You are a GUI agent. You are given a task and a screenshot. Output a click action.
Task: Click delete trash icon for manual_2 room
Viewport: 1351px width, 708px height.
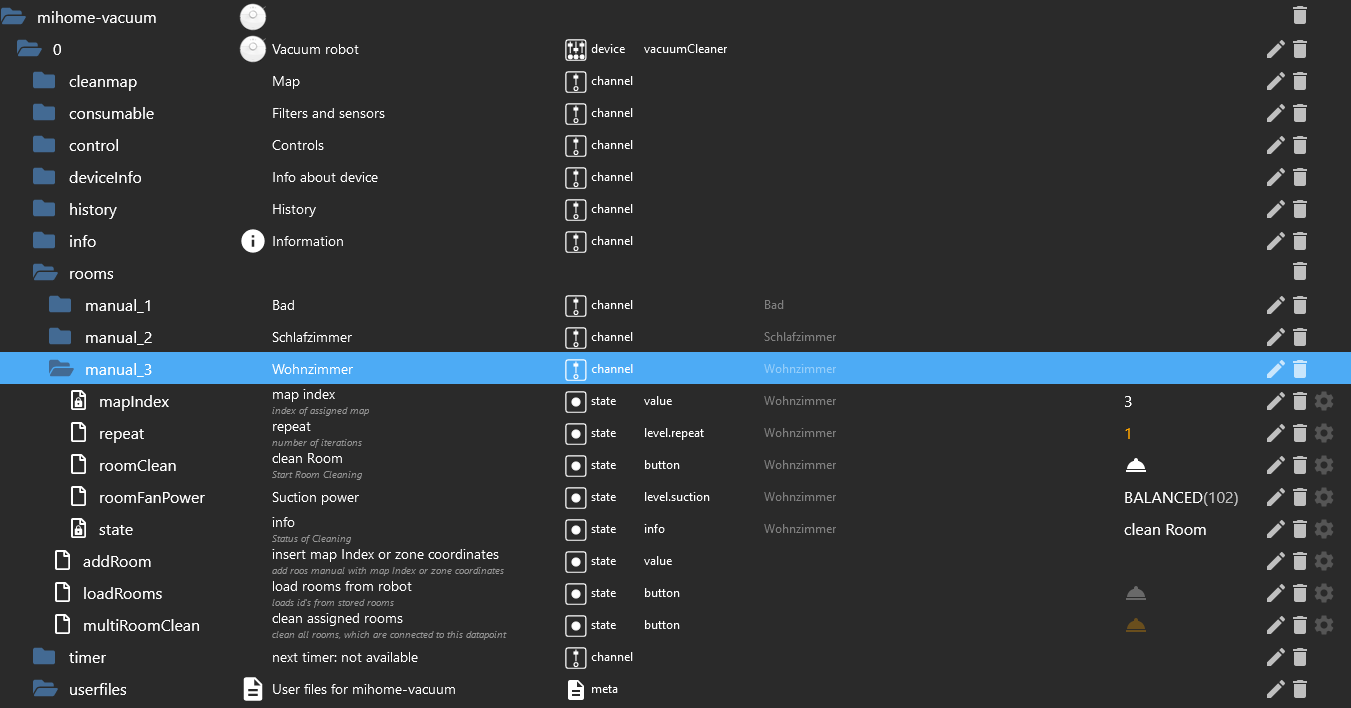click(1299, 337)
